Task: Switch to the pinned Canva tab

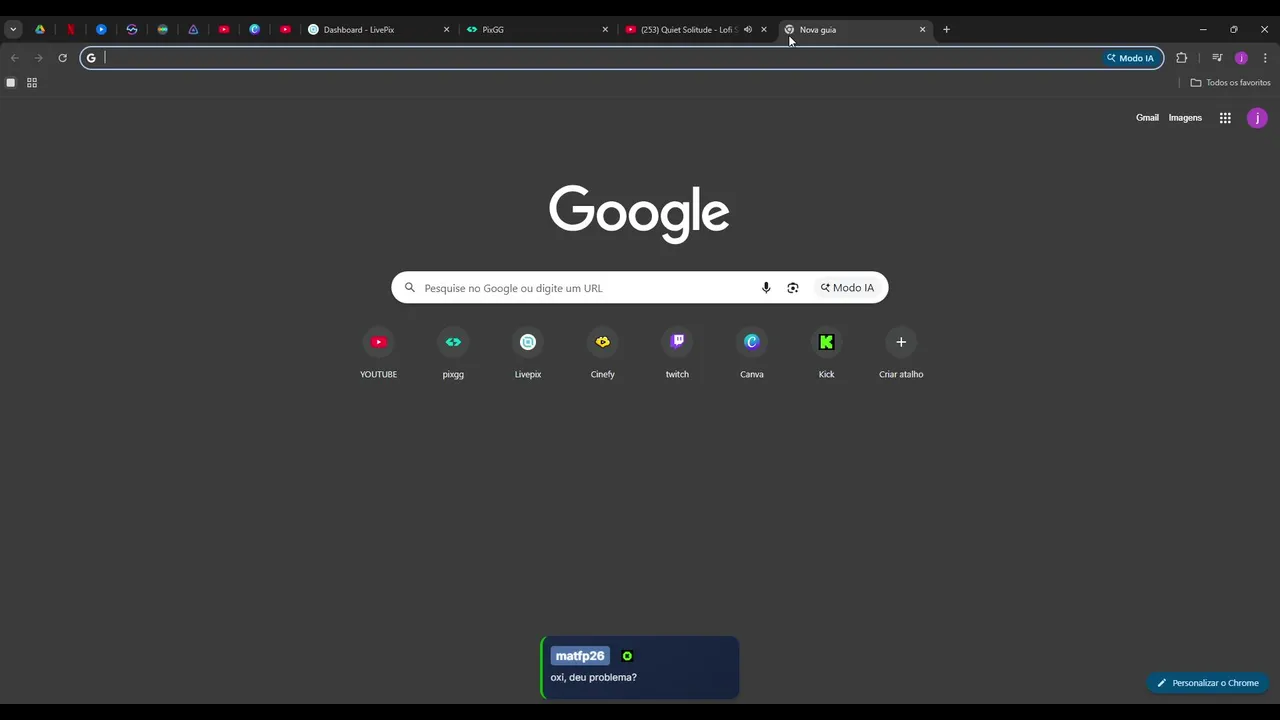Action: pos(254,30)
